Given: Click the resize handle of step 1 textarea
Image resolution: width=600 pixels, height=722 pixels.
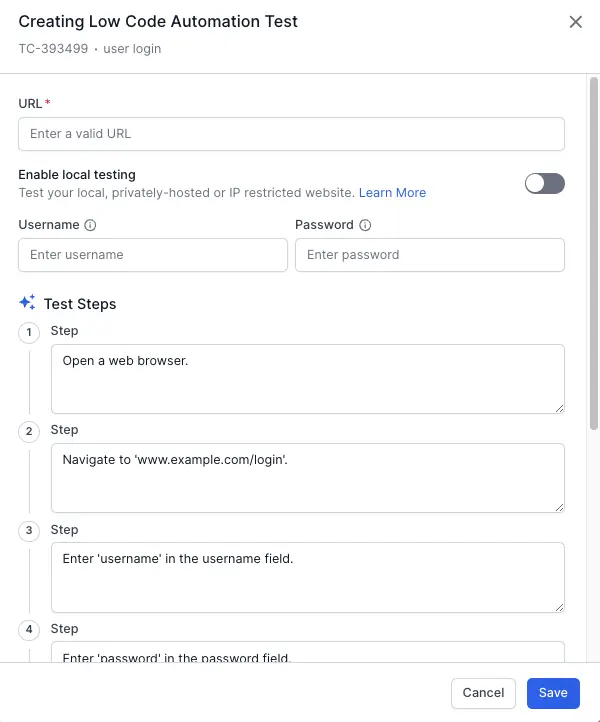Looking at the screenshot, I should point(559,407).
